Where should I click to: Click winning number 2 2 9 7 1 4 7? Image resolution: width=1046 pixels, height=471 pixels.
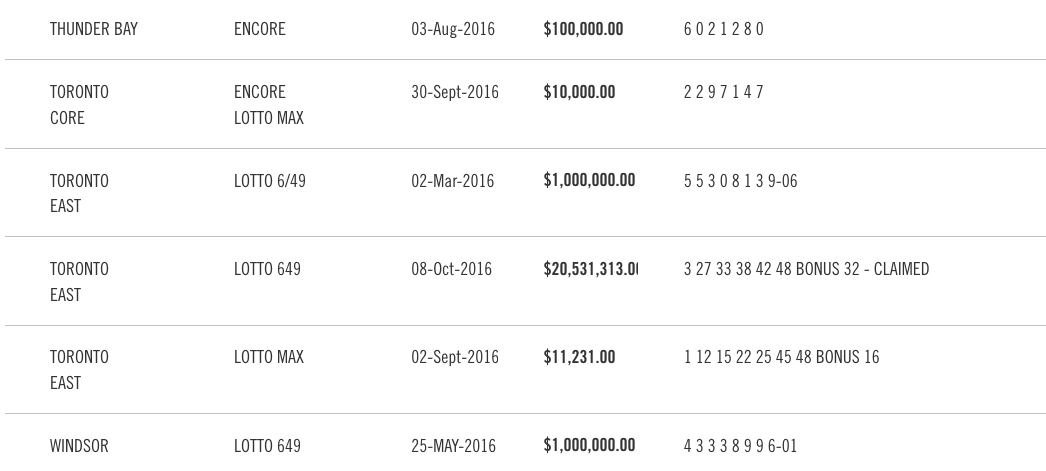pos(724,92)
